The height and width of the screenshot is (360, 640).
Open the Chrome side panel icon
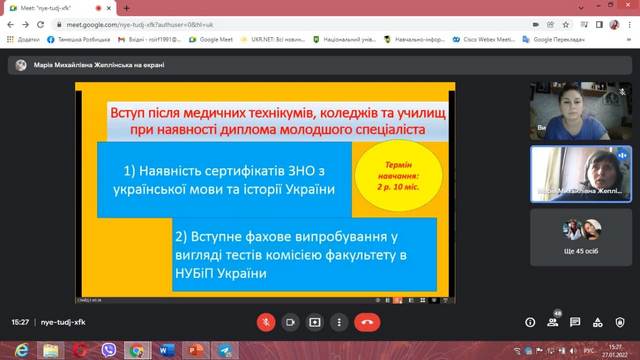coord(599,25)
